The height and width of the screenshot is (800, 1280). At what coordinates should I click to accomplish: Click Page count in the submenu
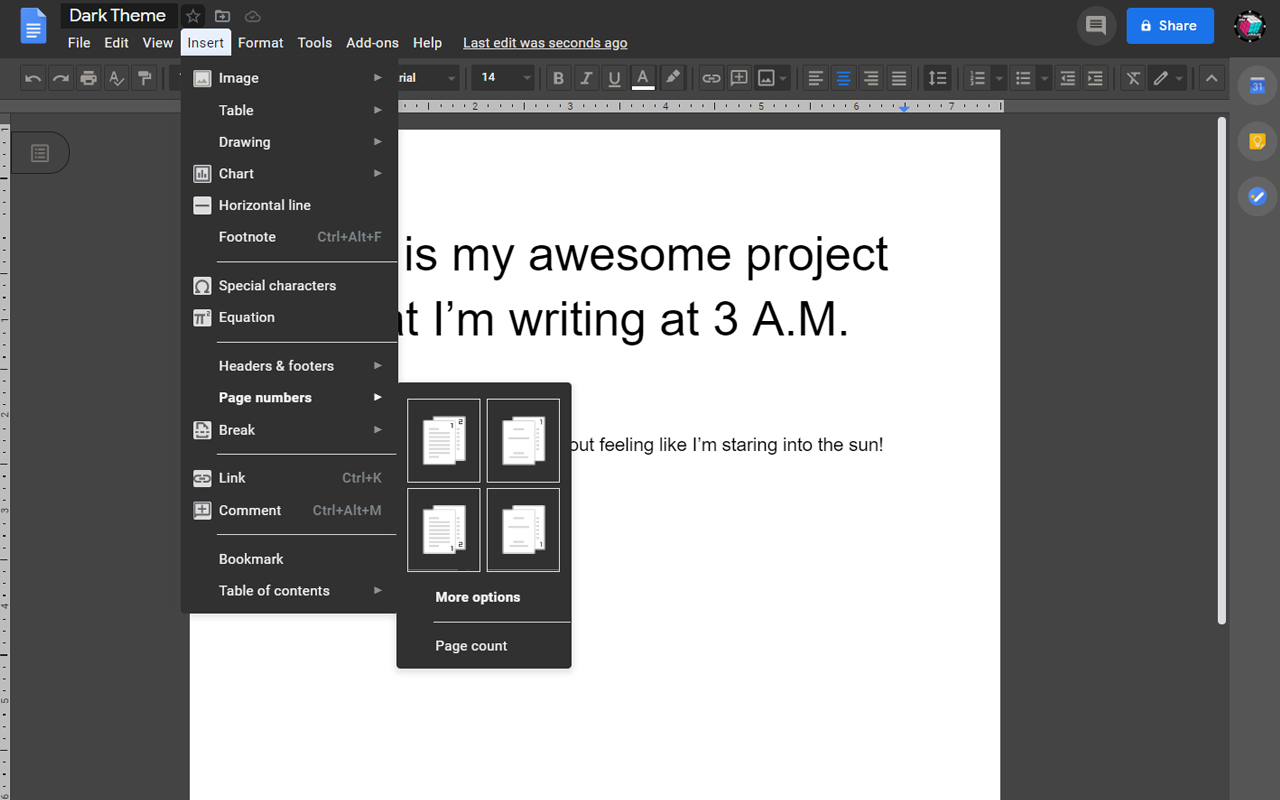[471, 645]
